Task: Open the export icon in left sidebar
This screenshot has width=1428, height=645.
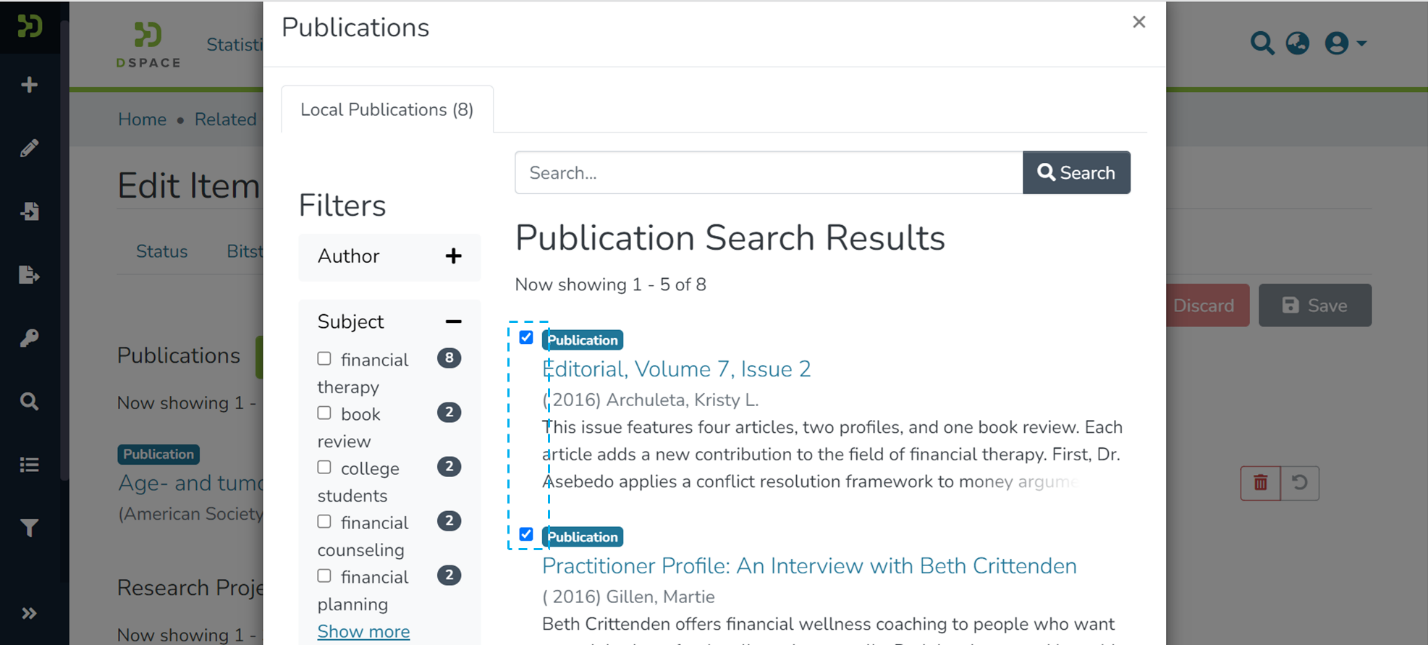Action: [x=29, y=275]
